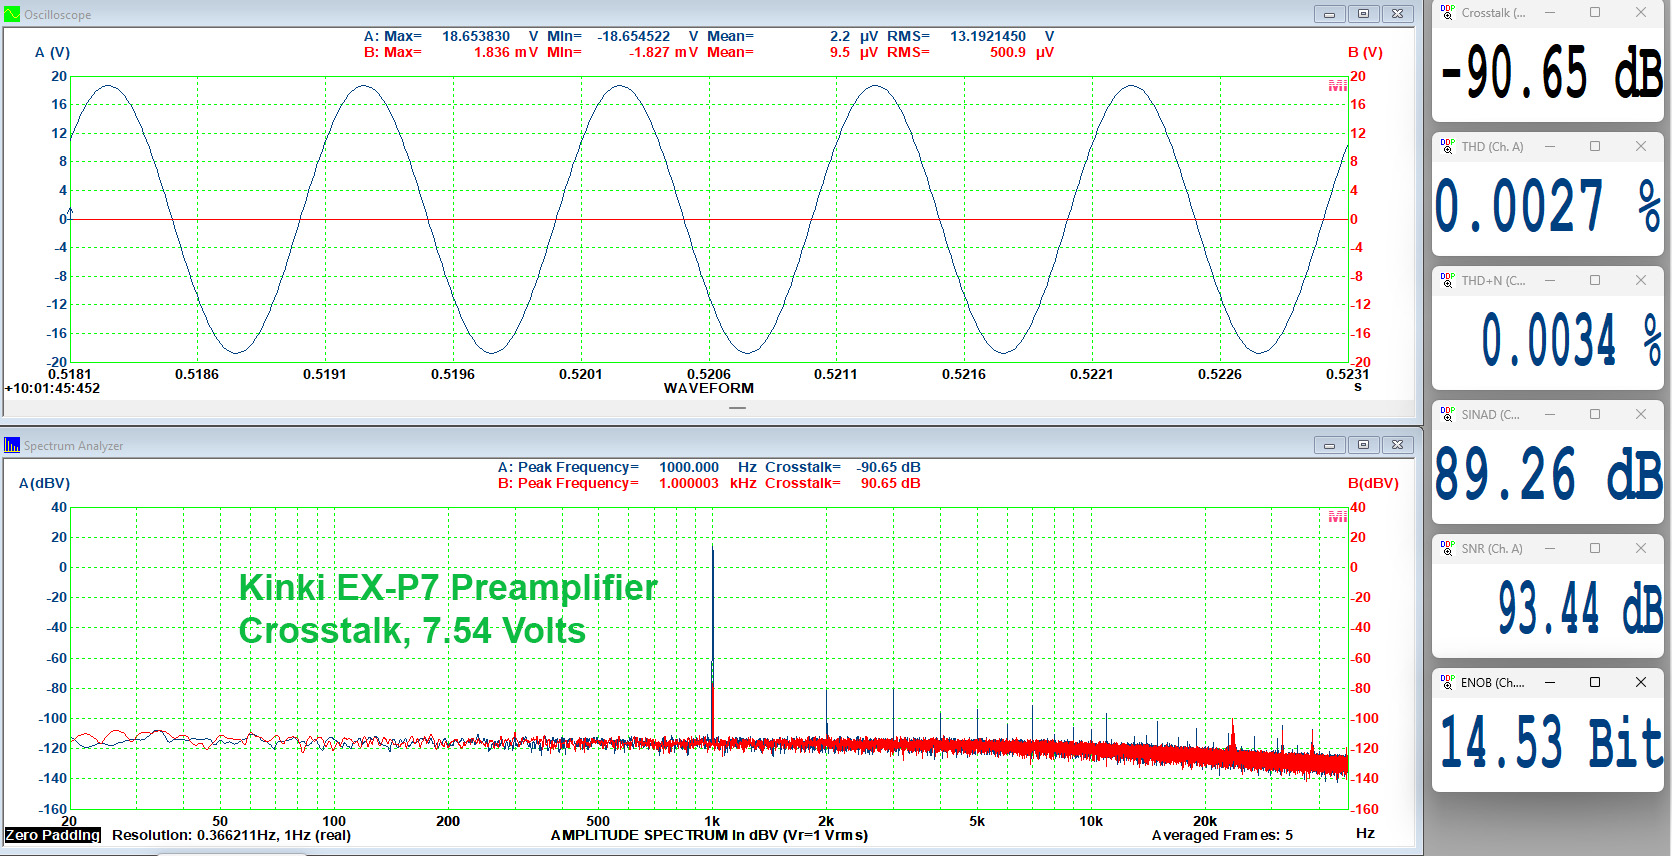The height and width of the screenshot is (856, 1672).
Task: Click the WAVEFORM title under the oscilloscope plot
Action: (709, 388)
